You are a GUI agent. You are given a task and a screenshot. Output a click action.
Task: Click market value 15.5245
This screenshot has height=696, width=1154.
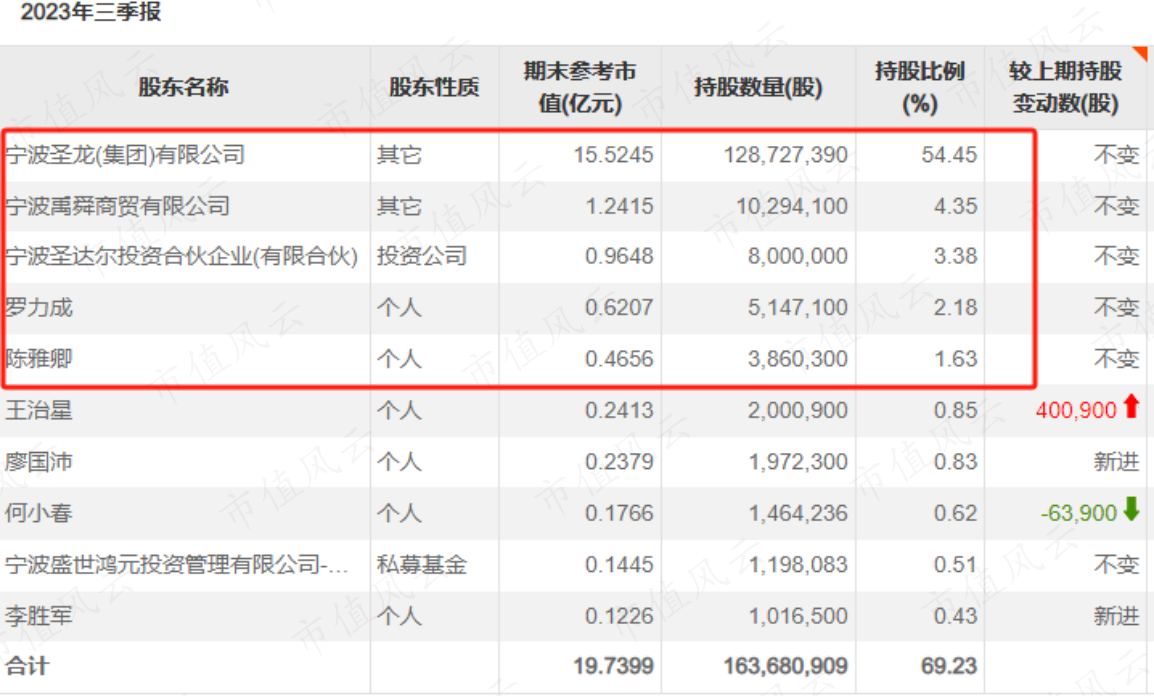pos(613,155)
